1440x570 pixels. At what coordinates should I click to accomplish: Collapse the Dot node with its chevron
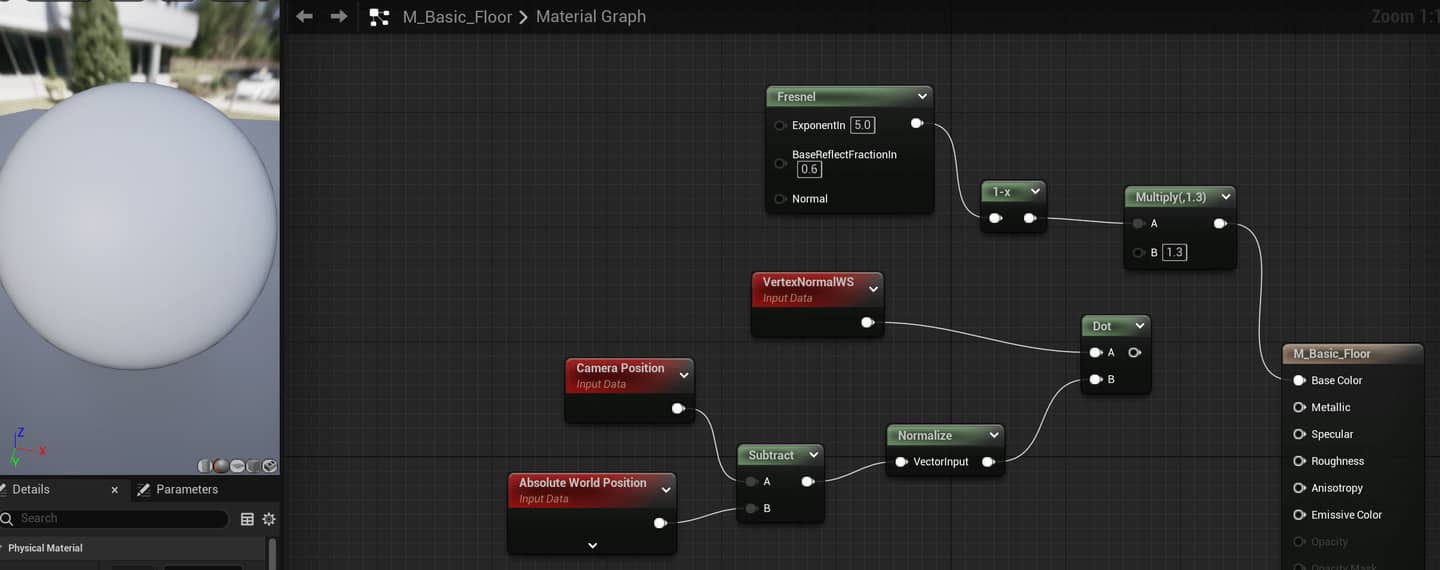(x=1139, y=326)
